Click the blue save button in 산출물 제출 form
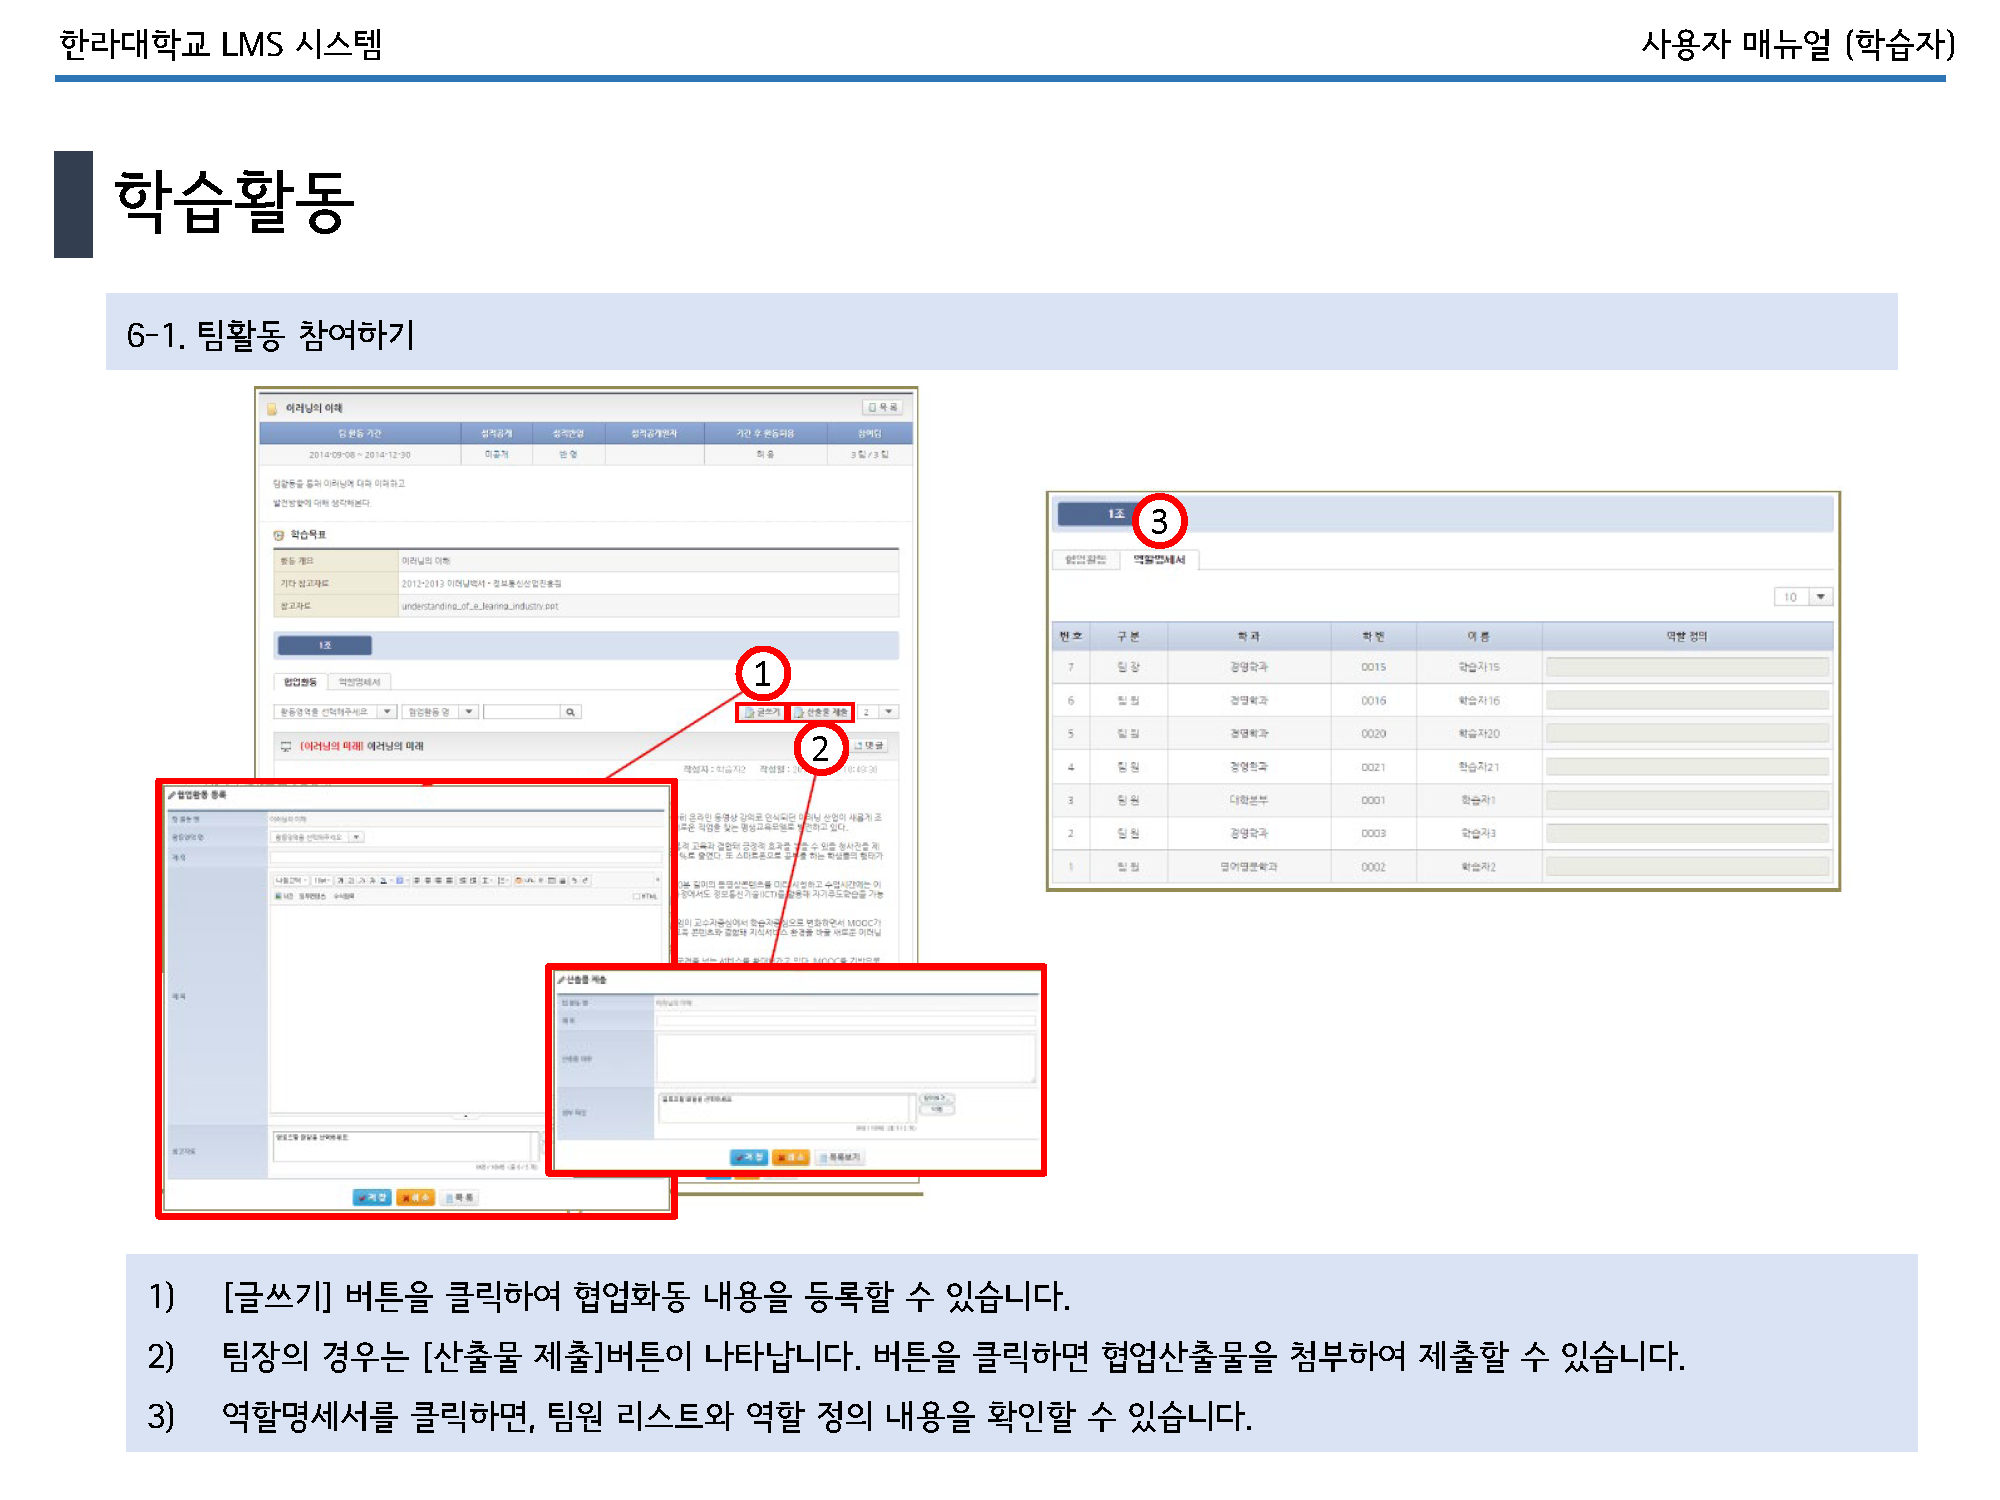The height and width of the screenshot is (1500, 2000). pos(748,1157)
